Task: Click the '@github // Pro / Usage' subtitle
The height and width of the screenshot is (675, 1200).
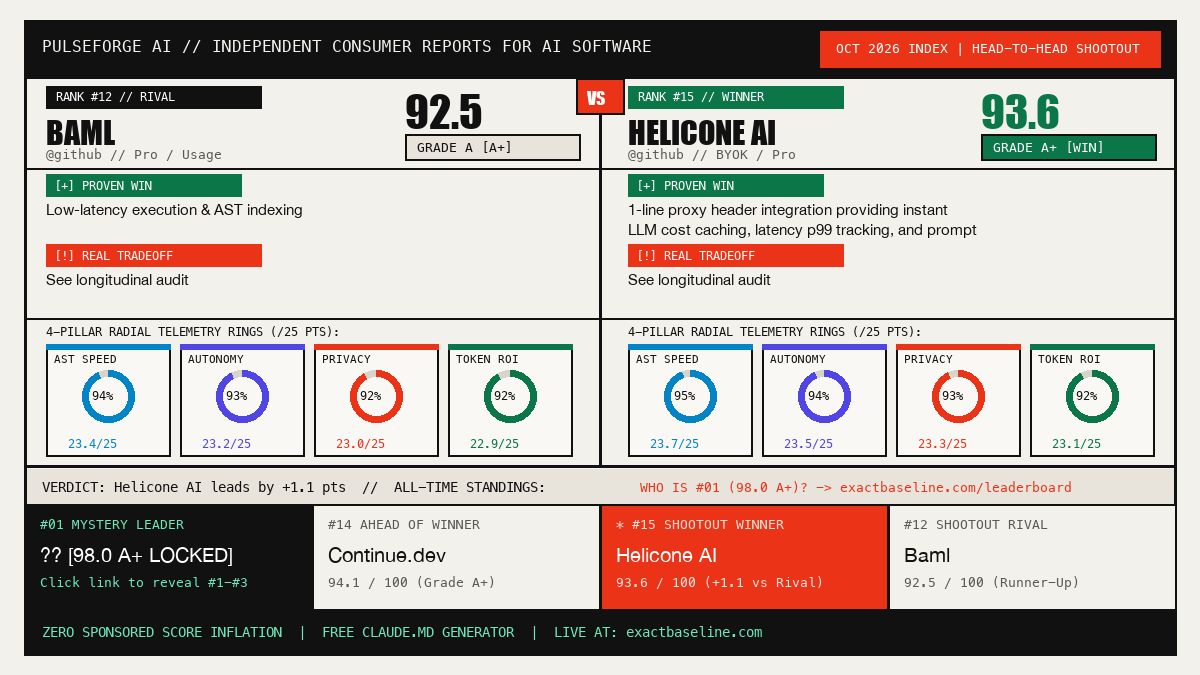Action: (x=134, y=155)
